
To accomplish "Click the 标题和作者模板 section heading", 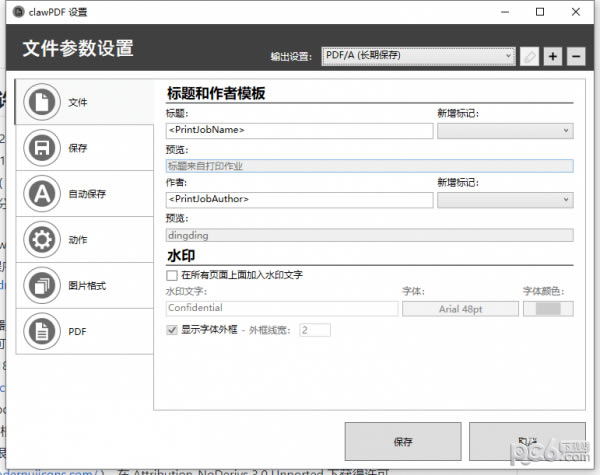I will (x=216, y=93).
